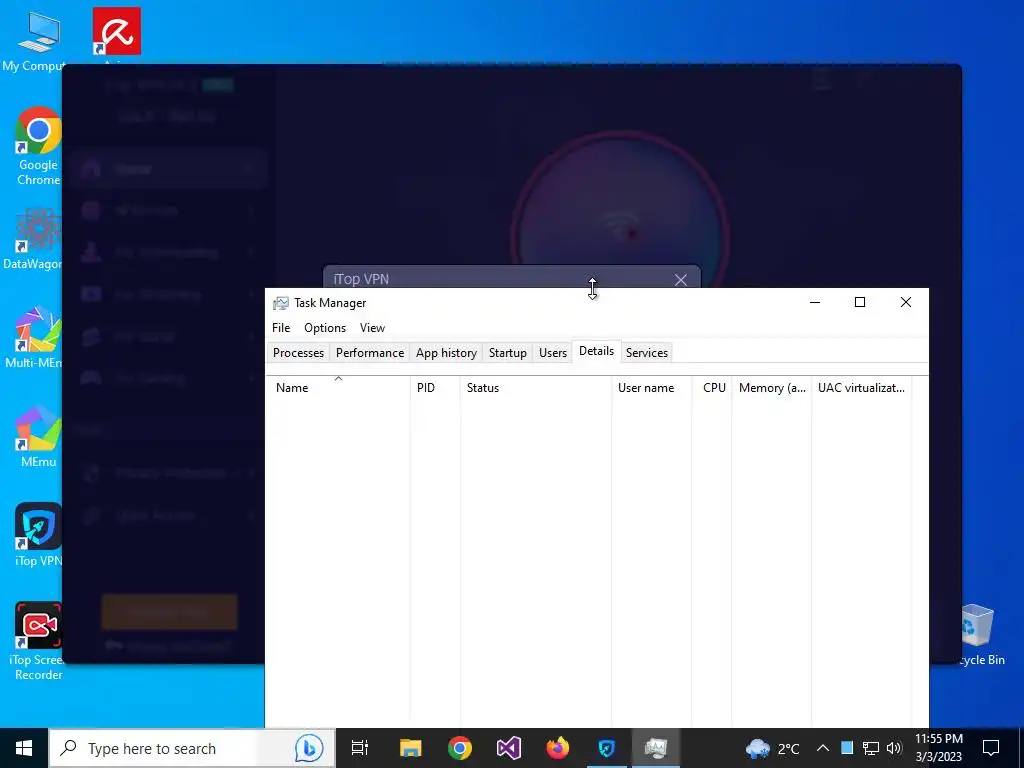
Task: Open the notification center icon
Action: point(991,748)
